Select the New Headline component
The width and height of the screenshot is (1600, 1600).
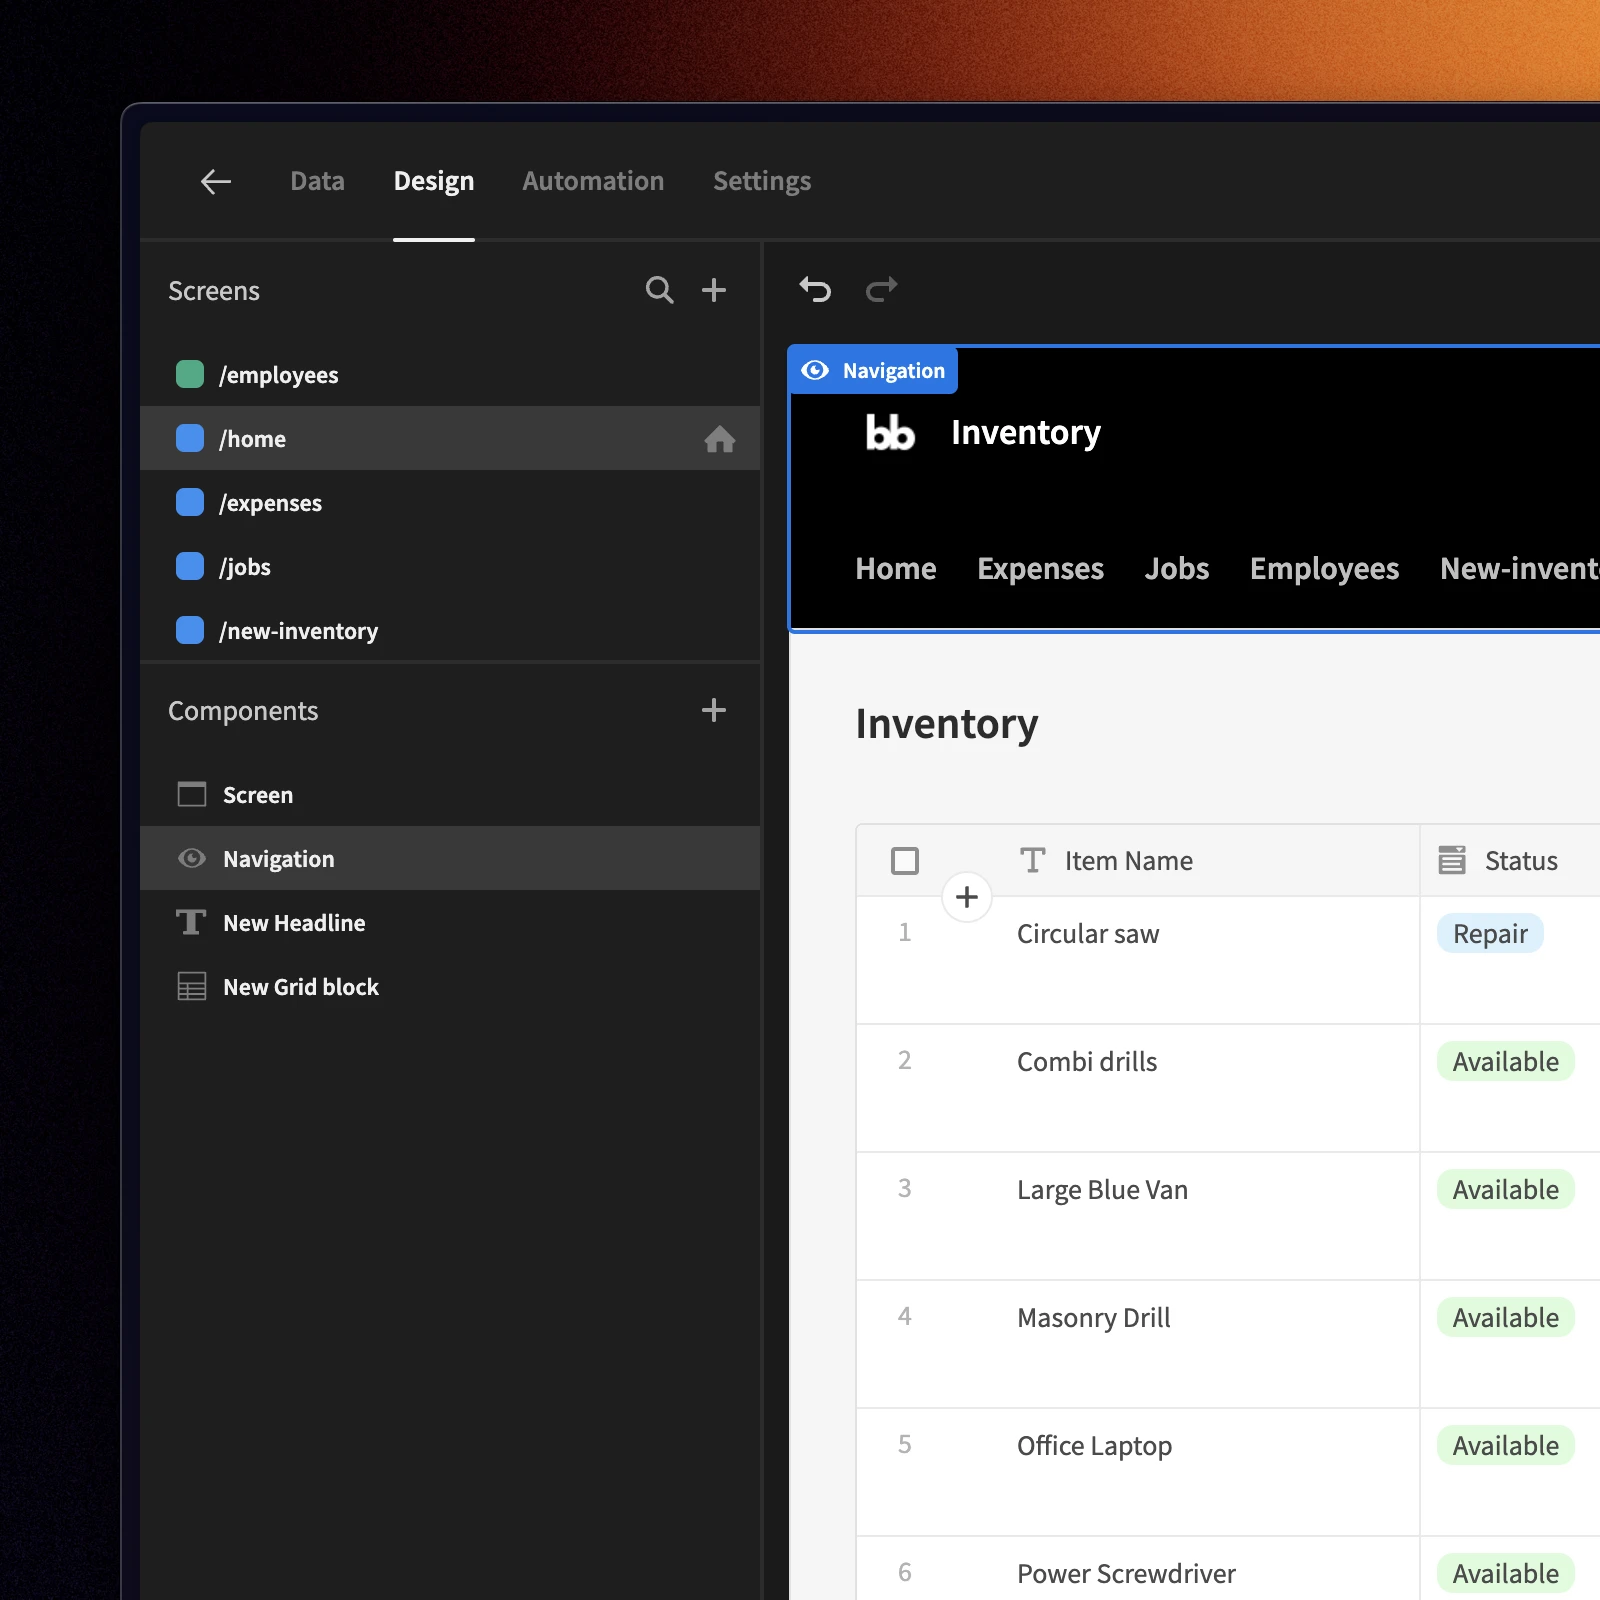[x=450, y=922]
